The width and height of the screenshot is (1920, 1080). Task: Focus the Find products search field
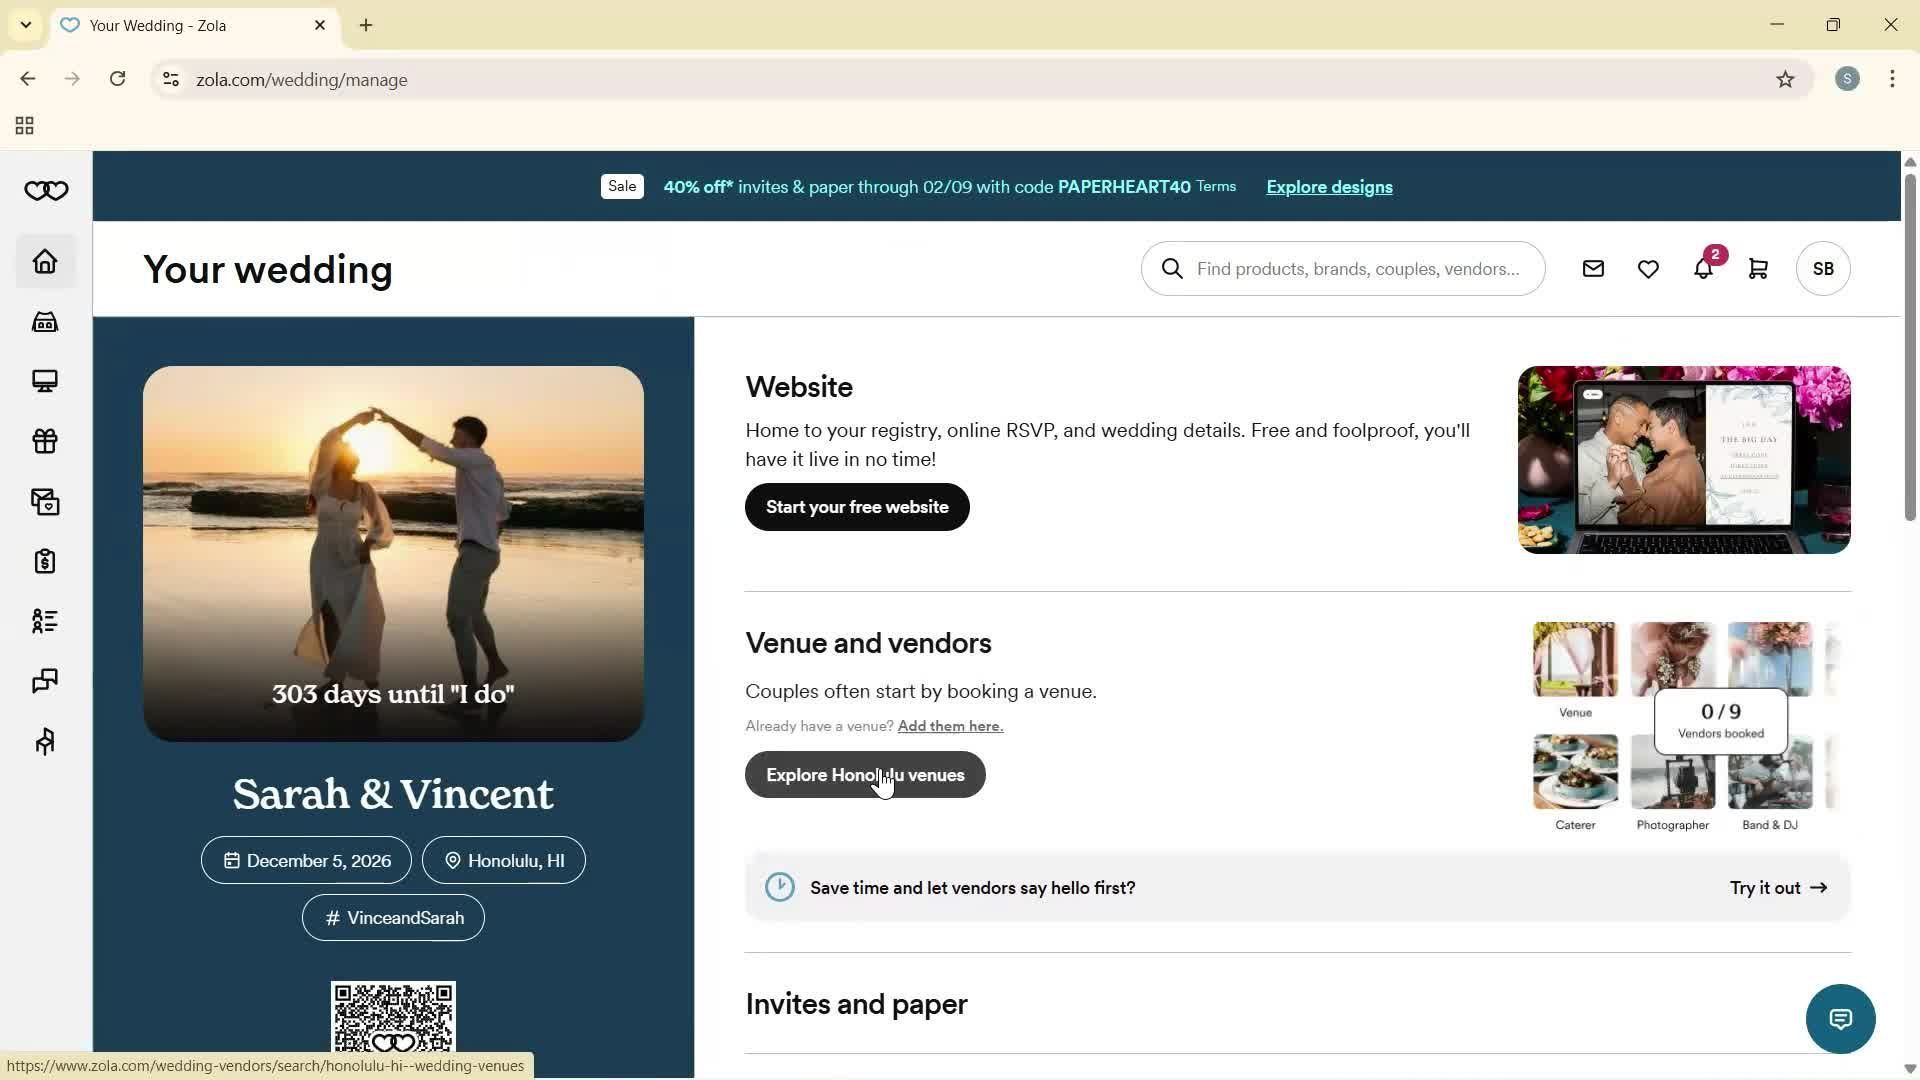(1357, 269)
